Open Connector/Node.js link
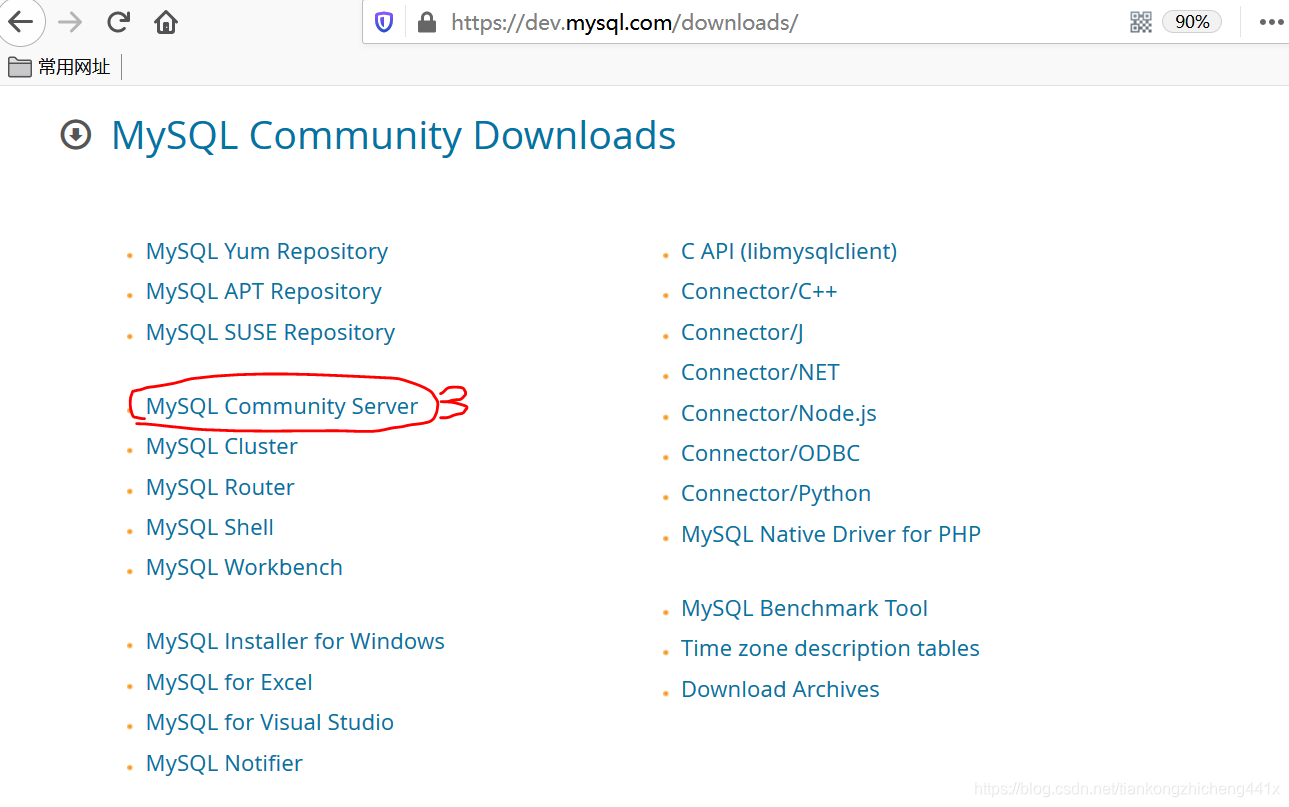 pyautogui.click(x=779, y=413)
